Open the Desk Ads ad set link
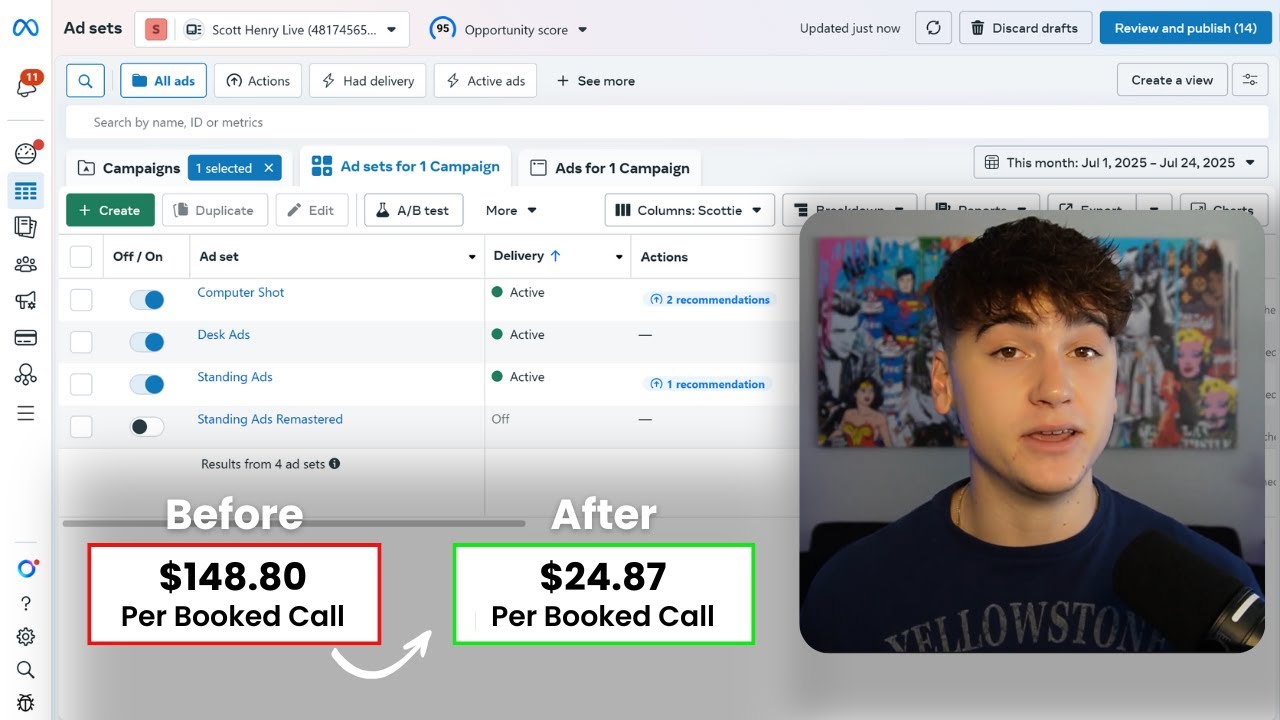The image size is (1280, 720). [x=224, y=334]
